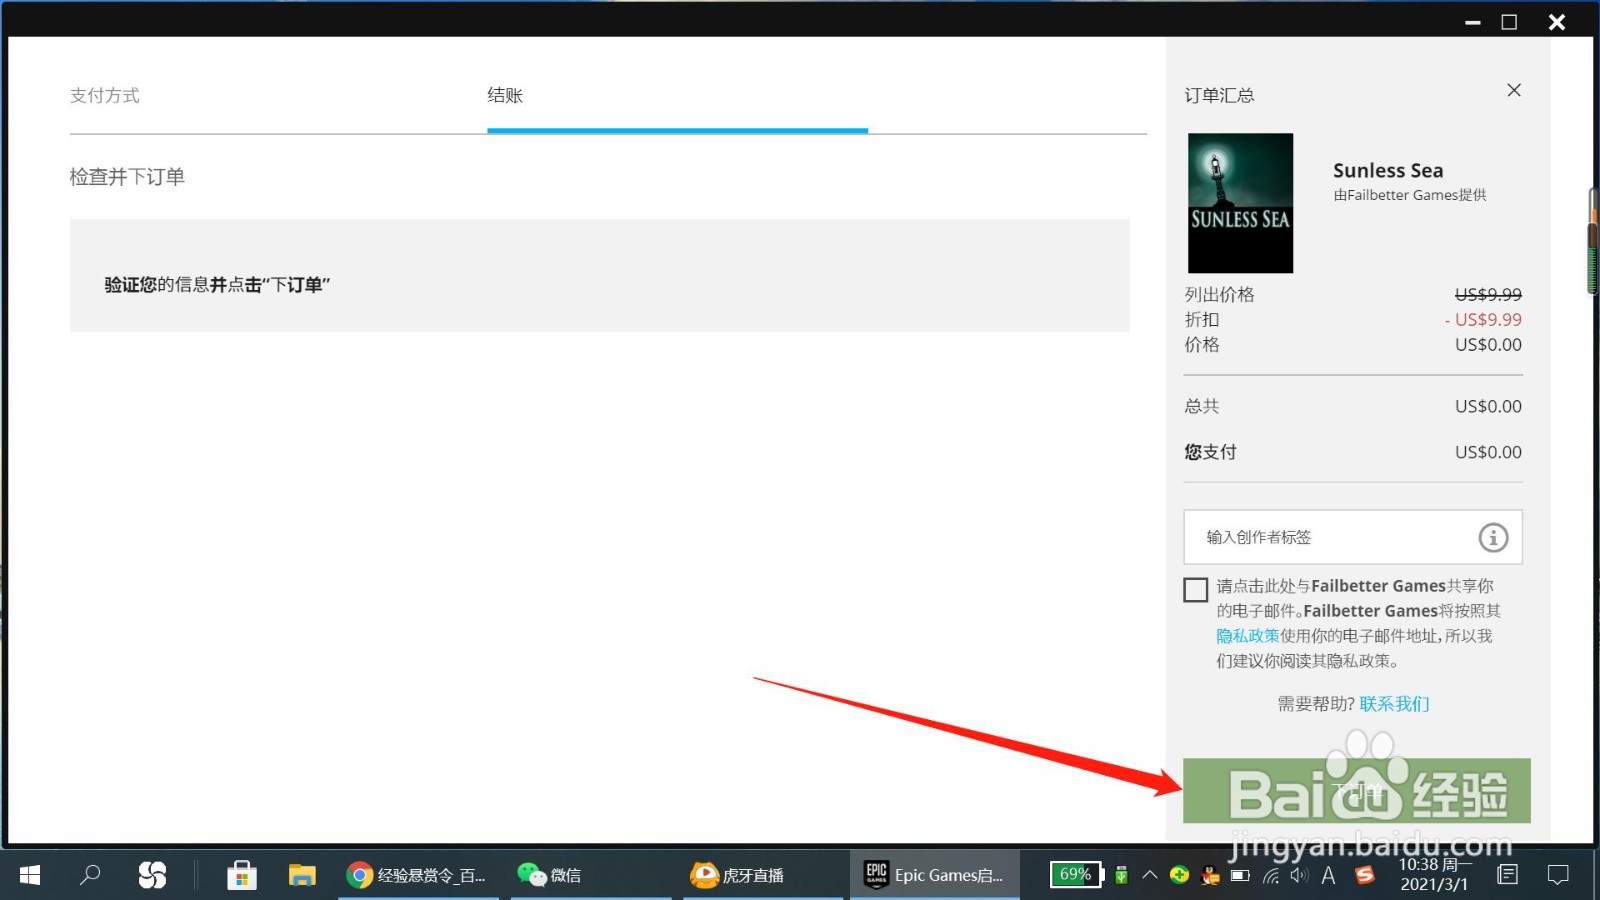Open the taskbar clock and date
This screenshot has height=900, width=1600.
tap(1435, 875)
